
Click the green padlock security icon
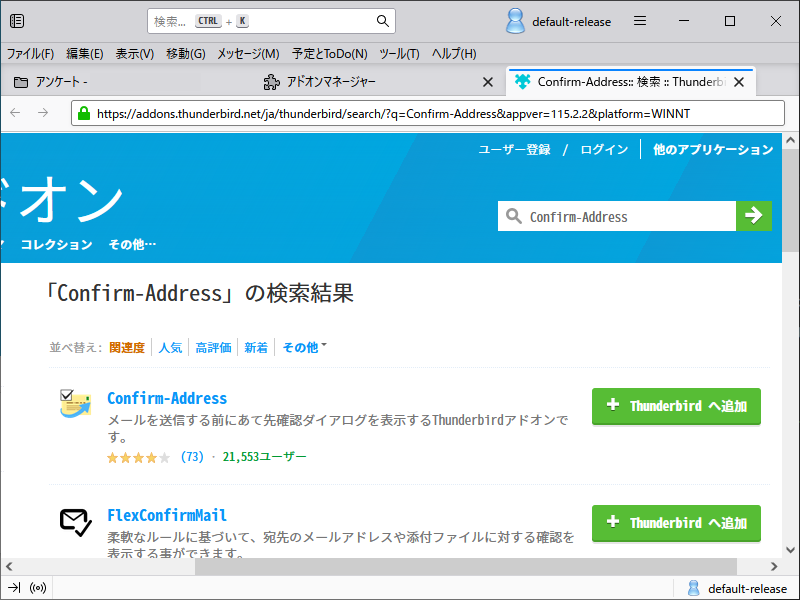(84, 113)
